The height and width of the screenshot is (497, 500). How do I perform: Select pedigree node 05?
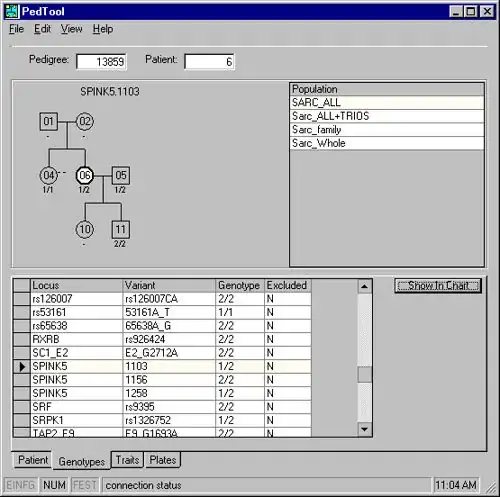point(121,175)
